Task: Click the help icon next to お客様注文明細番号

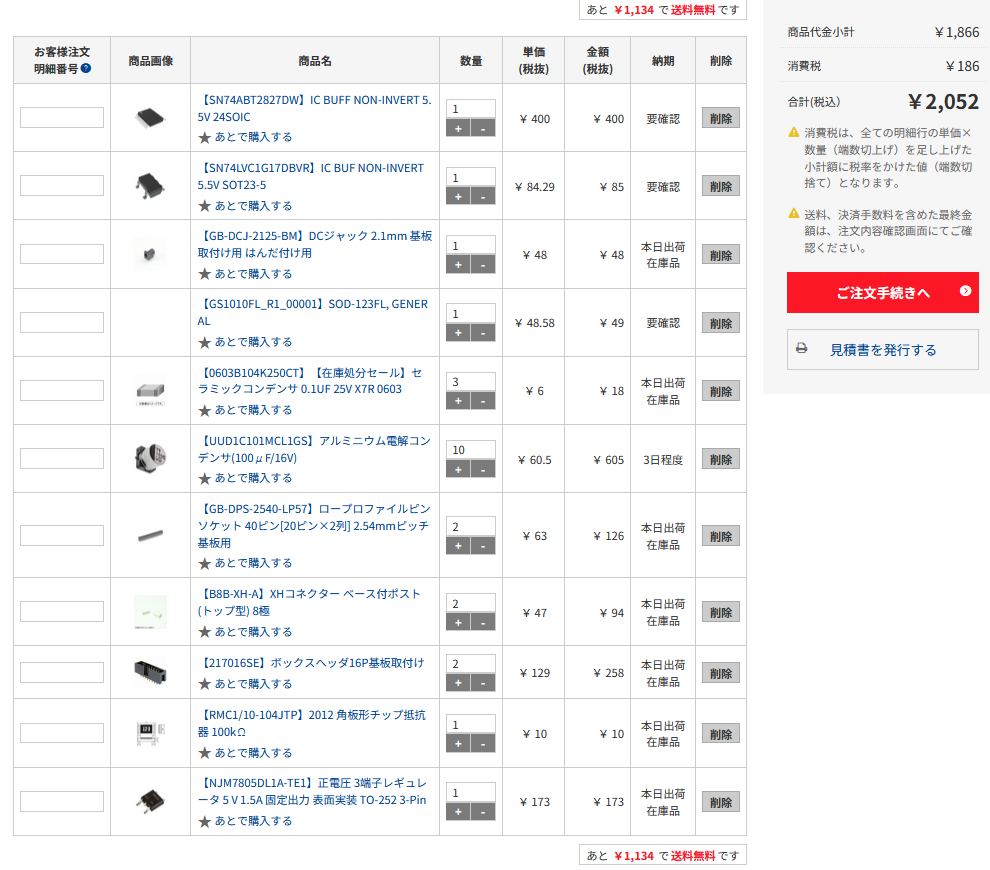Action: [x=86, y=68]
